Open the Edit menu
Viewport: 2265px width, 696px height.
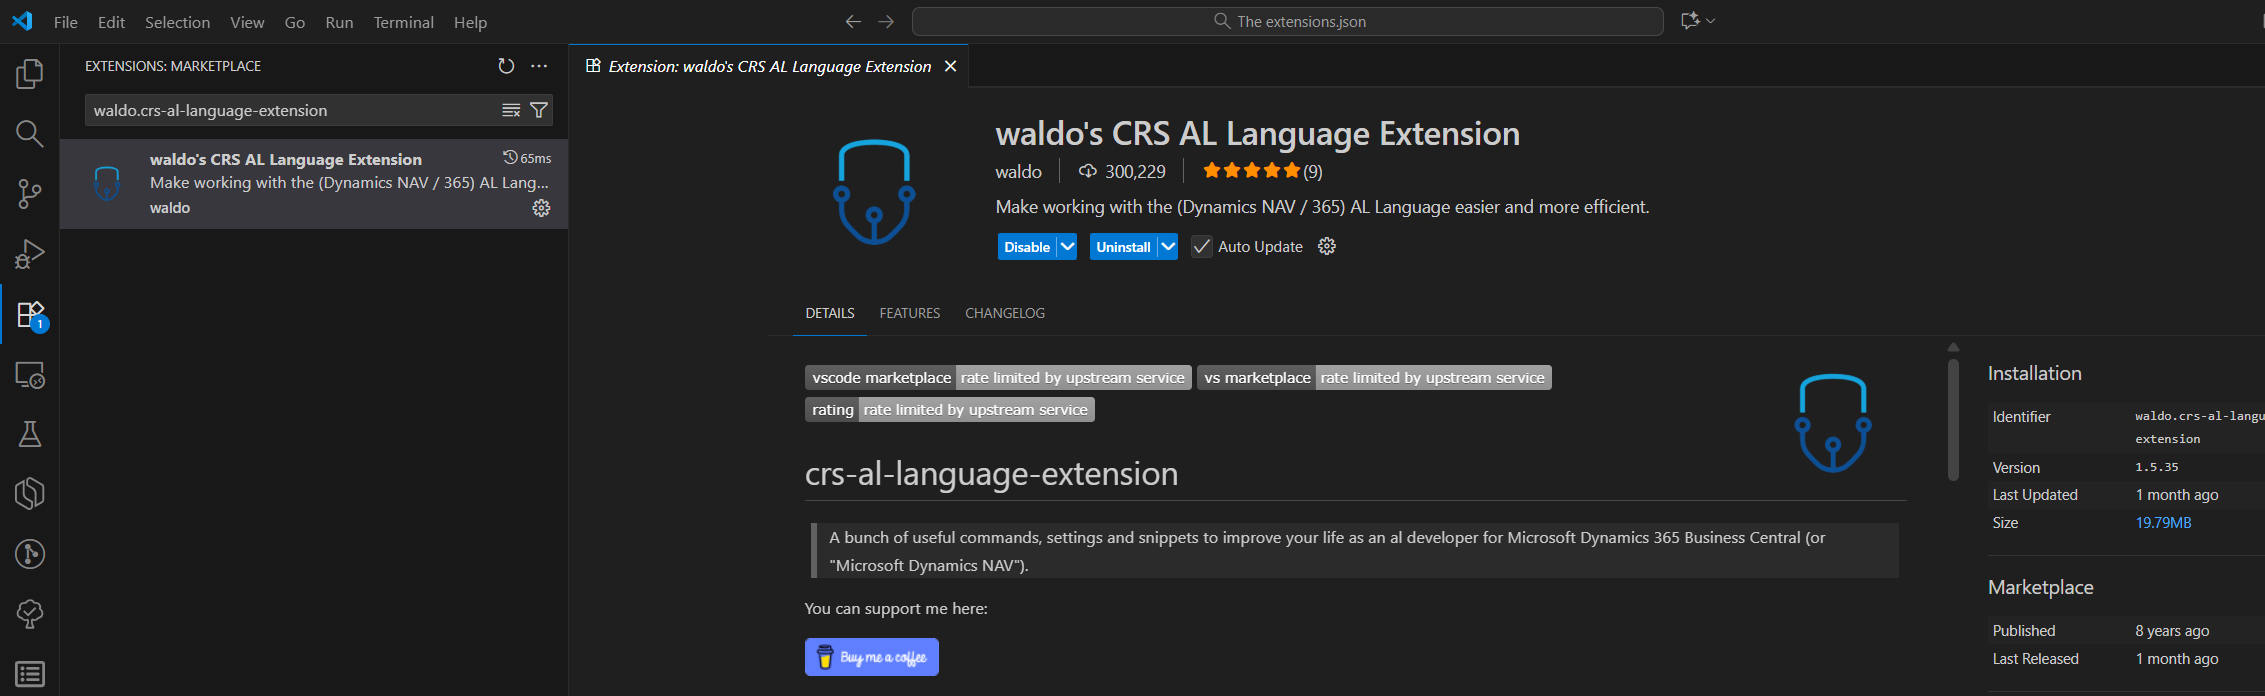click(x=111, y=22)
